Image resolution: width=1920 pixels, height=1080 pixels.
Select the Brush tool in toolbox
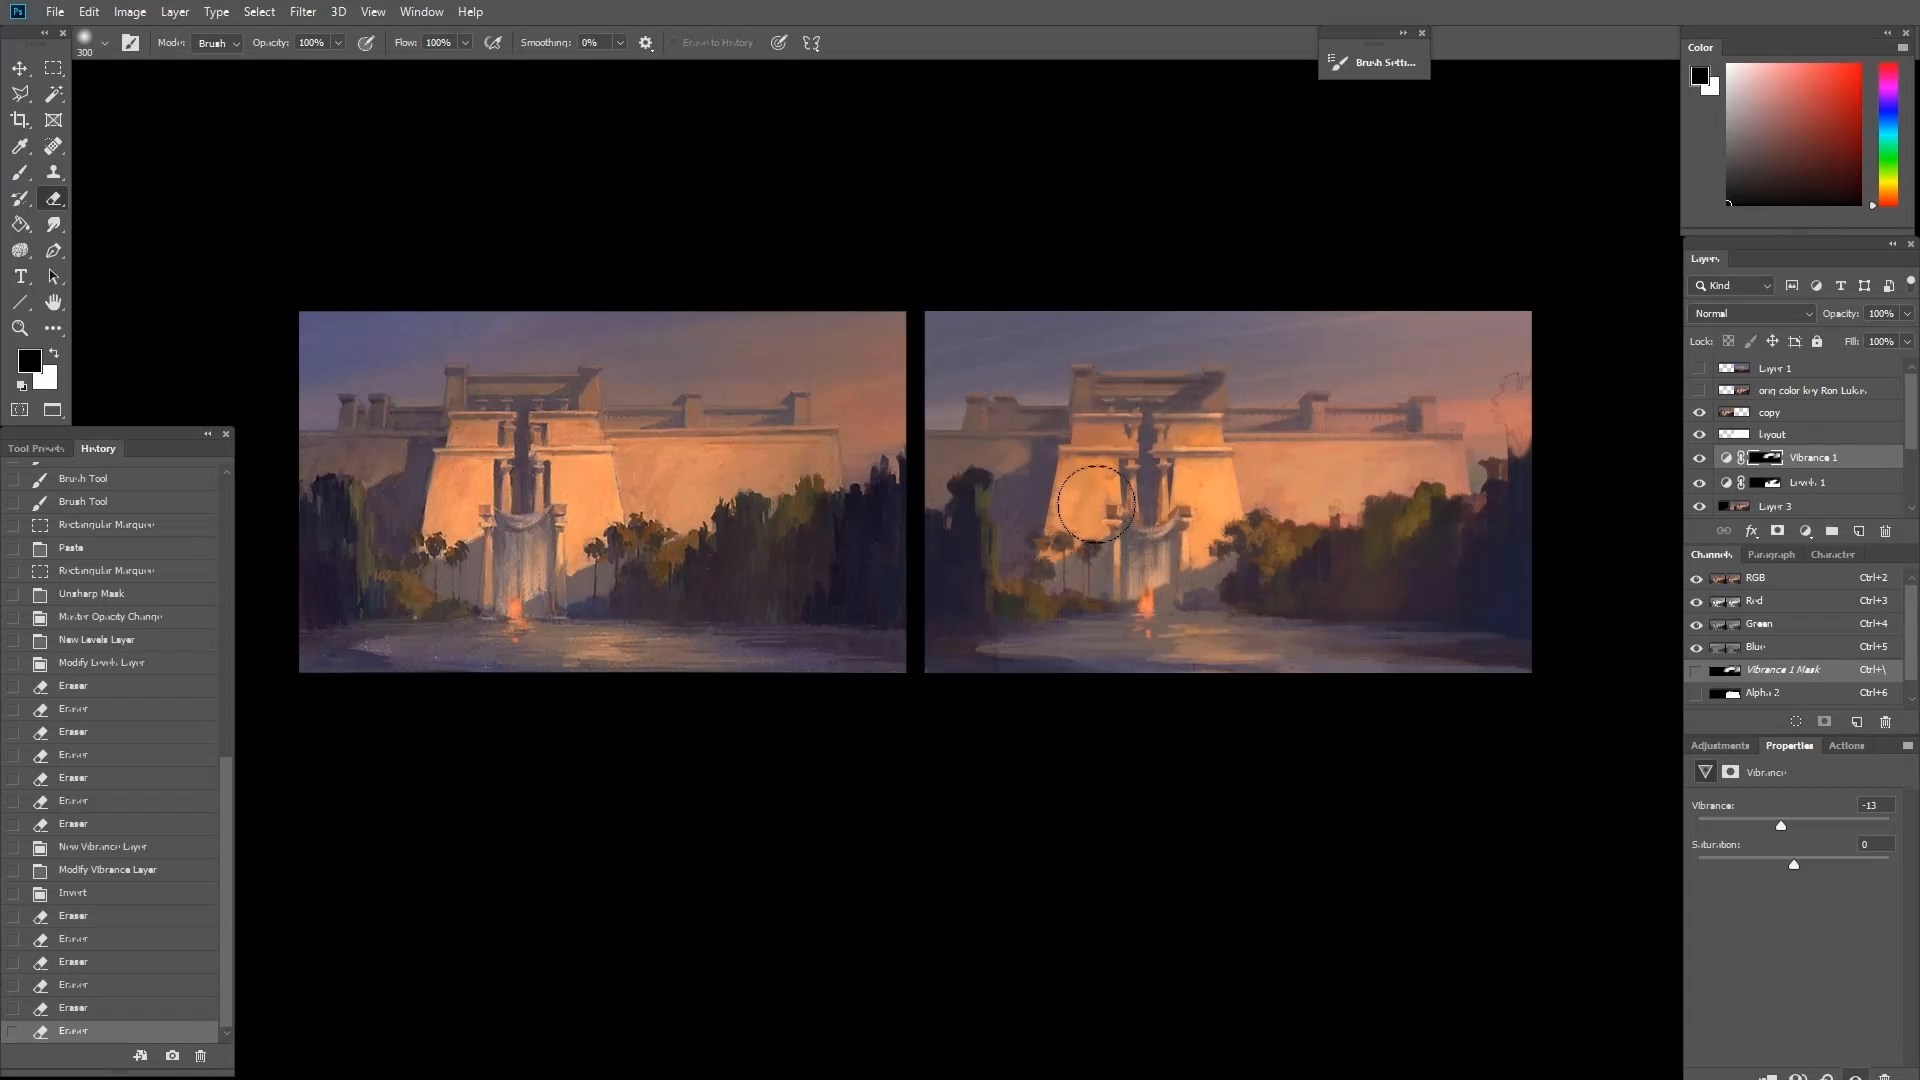click(20, 172)
